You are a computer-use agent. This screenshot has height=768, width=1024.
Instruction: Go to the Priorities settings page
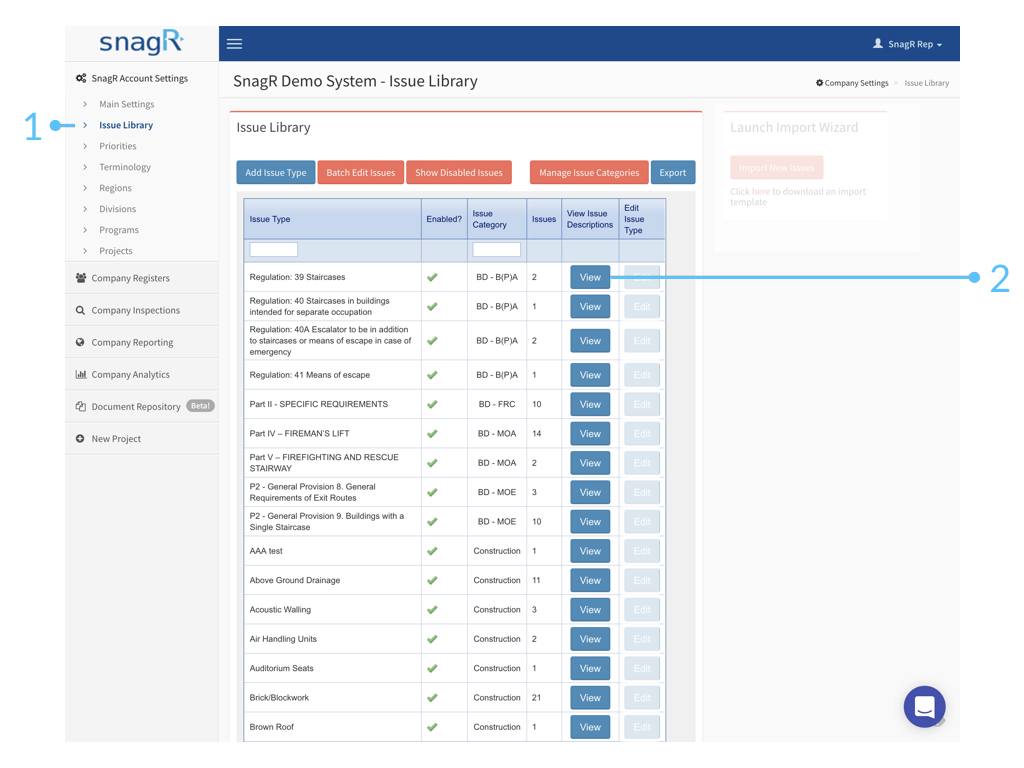coord(118,146)
